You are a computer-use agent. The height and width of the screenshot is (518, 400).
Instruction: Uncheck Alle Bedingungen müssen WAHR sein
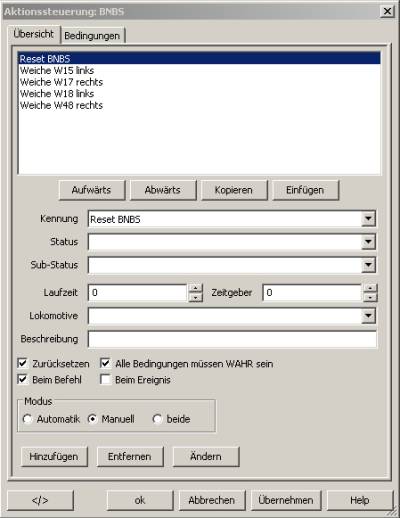coord(105,363)
